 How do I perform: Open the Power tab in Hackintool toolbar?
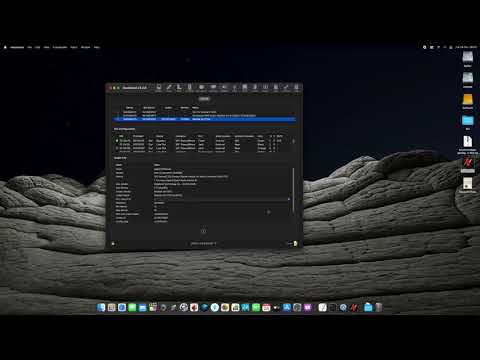pyautogui.click(x=265, y=88)
